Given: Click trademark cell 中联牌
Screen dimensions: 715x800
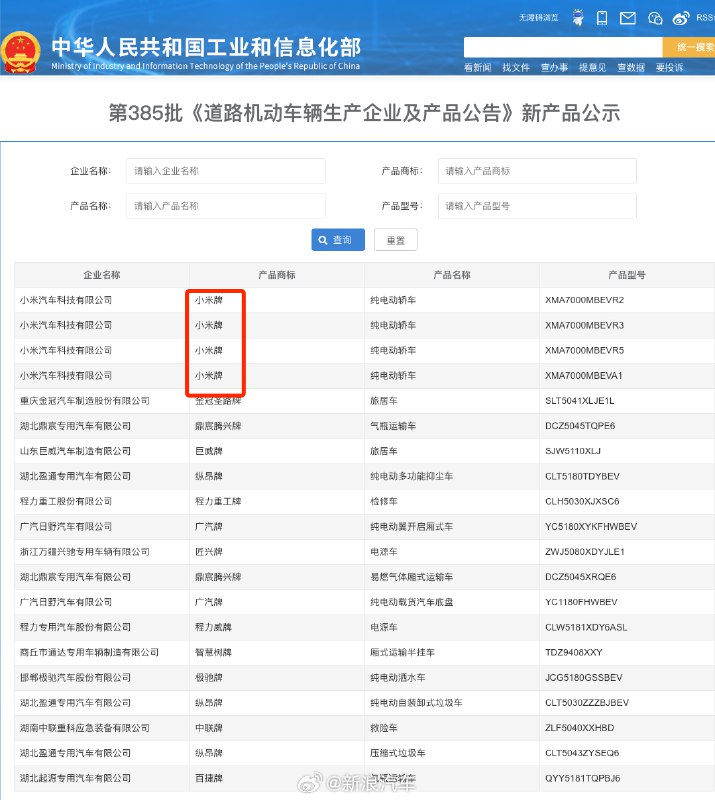Looking at the screenshot, I should (209, 728).
